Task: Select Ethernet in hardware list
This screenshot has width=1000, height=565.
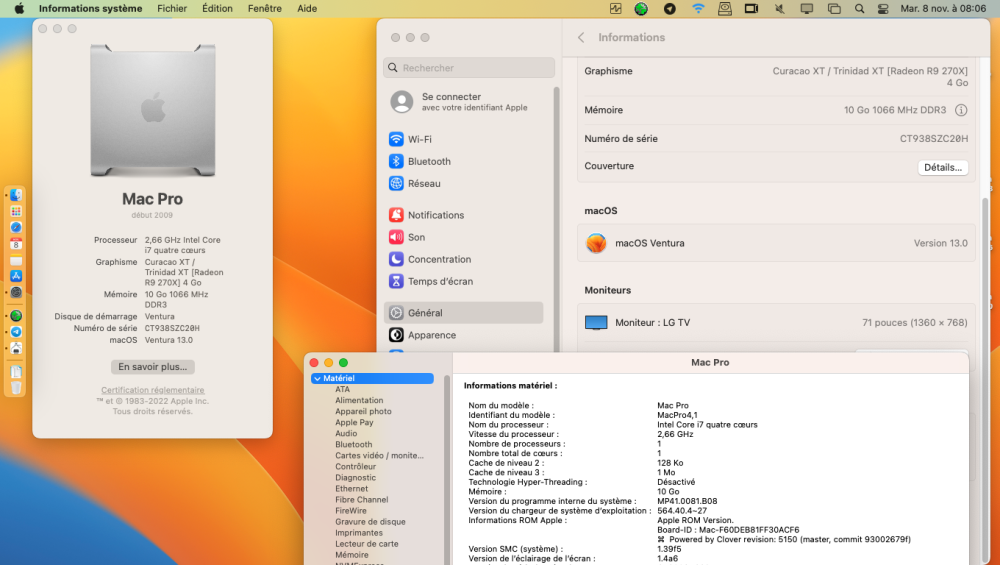Action: coord(351,488)
